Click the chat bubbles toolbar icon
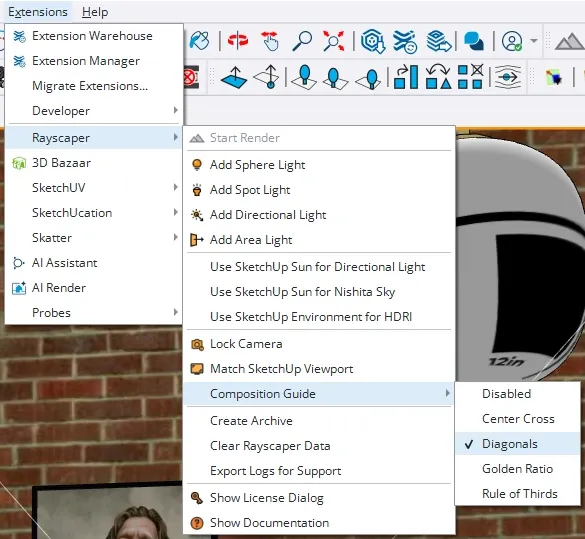The image size is (585, 539). click(x=474, y=41)
